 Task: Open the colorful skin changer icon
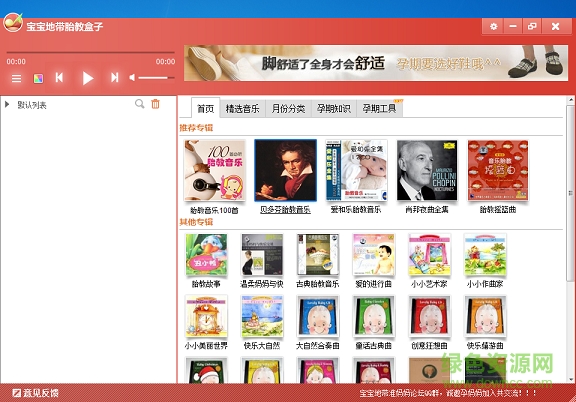[x=38, y=78]
